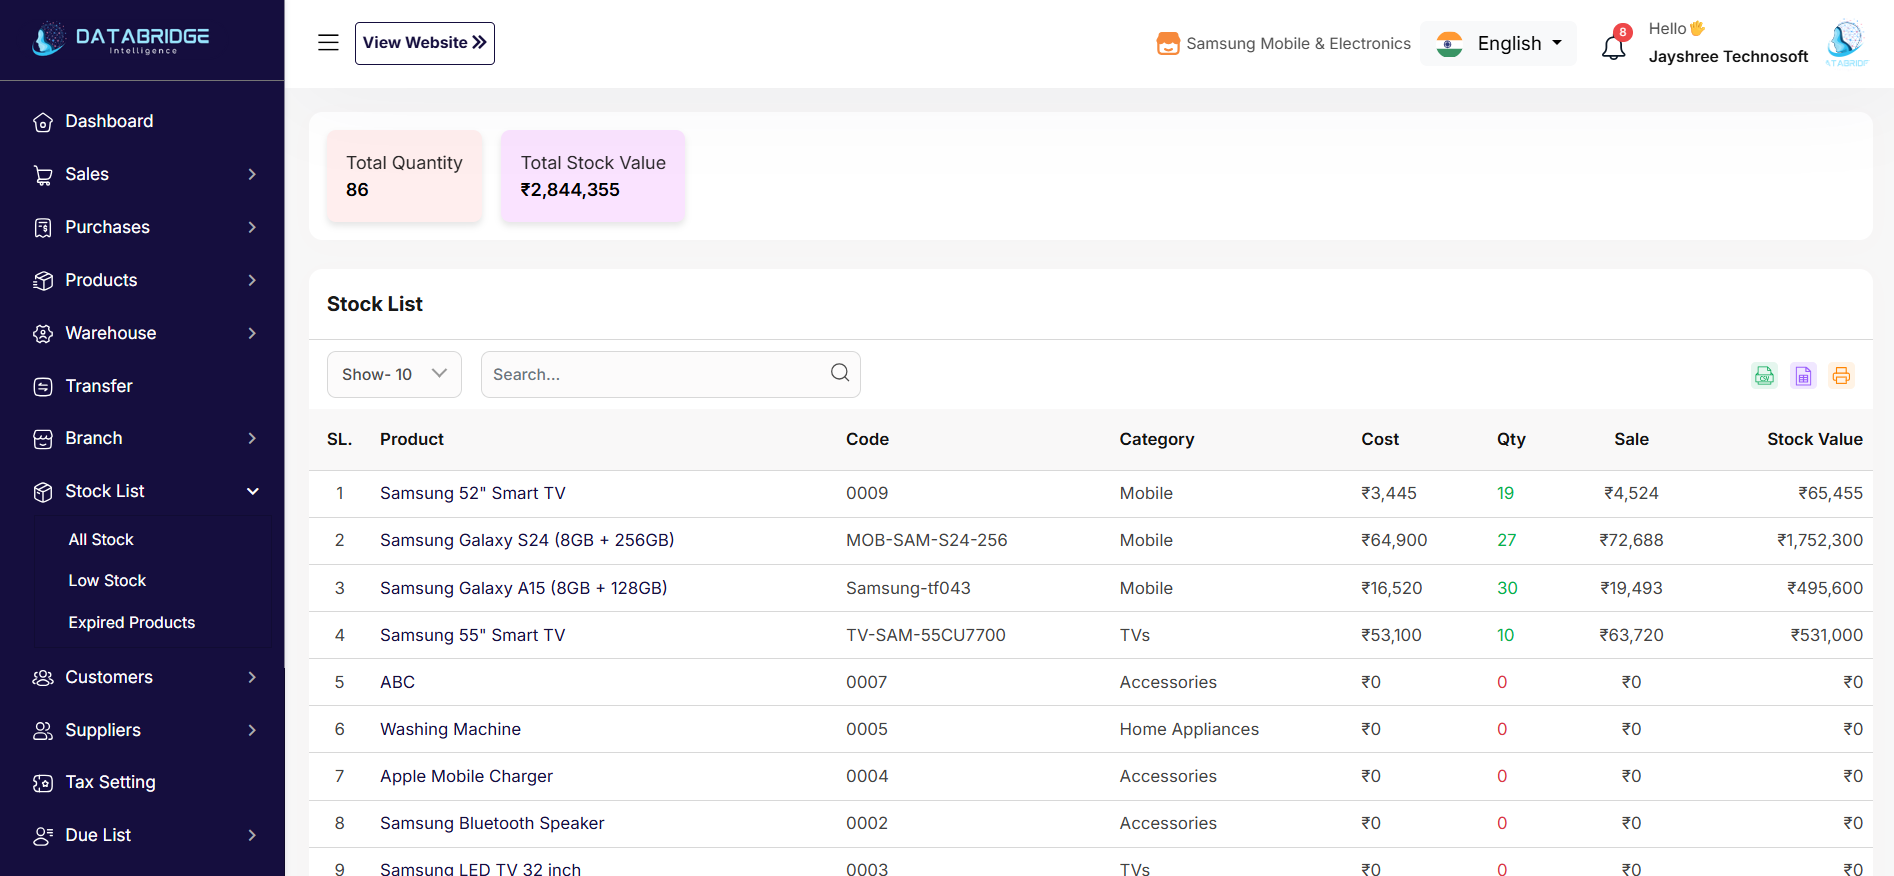
Task: Click the Transfer icon in sidebar
Action: (43, 387)
